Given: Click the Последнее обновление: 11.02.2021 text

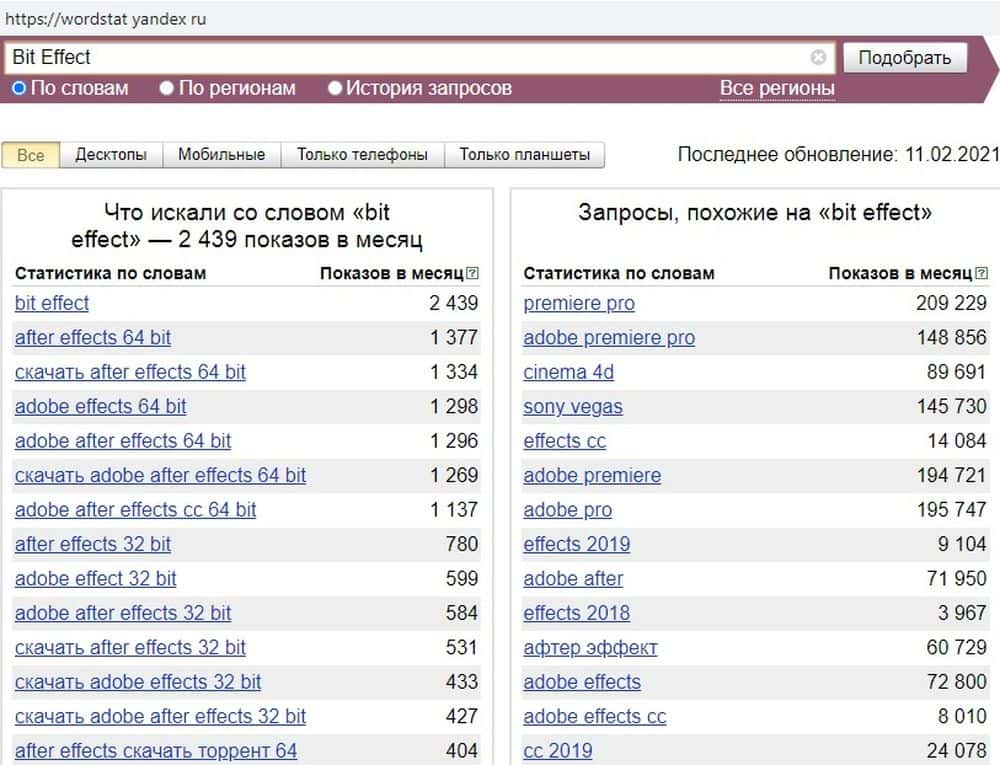Looking at the screenshot, I should coord(838,154).
